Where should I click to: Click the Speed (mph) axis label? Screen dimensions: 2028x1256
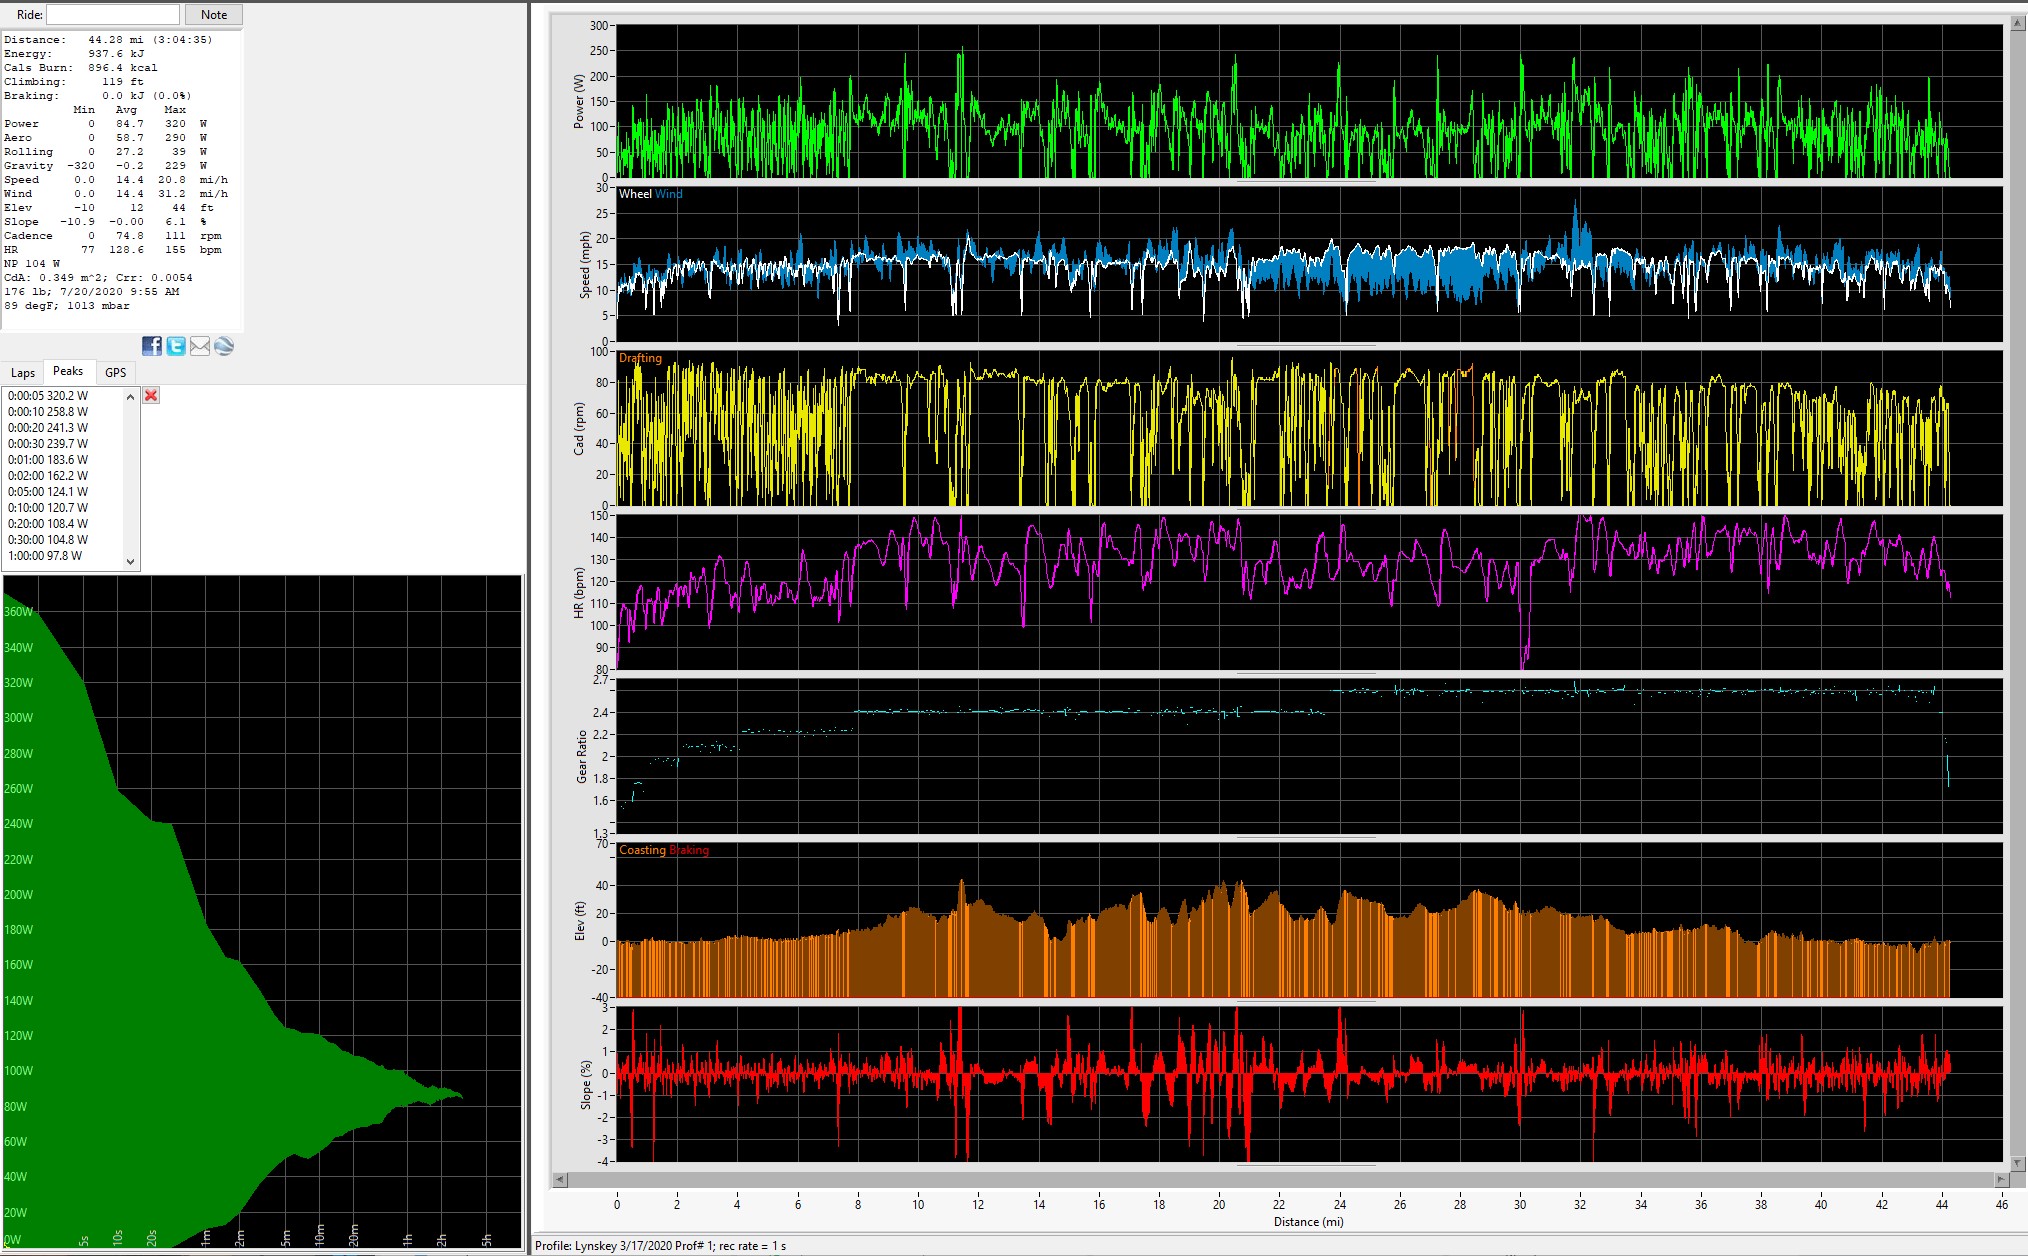pyautogui.click(x=584, y=265)
